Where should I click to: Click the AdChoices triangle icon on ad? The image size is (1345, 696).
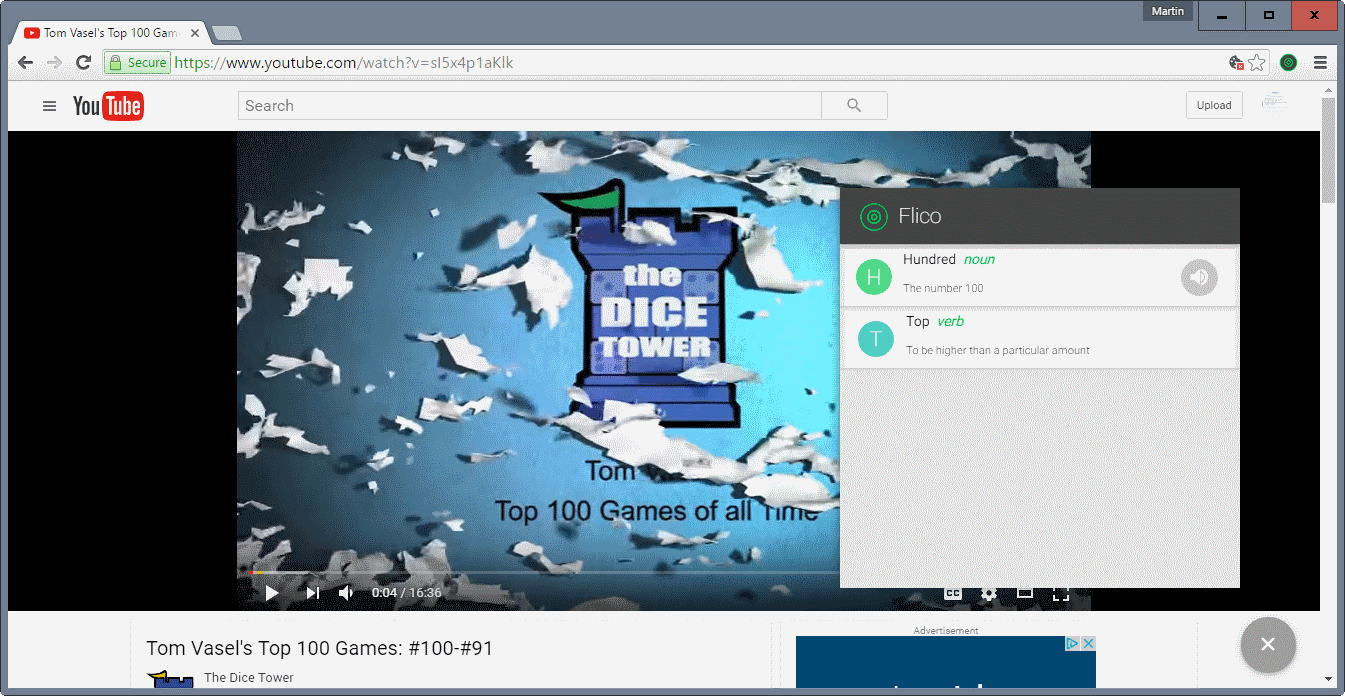pyautogui.click(x=1073, y=643)
